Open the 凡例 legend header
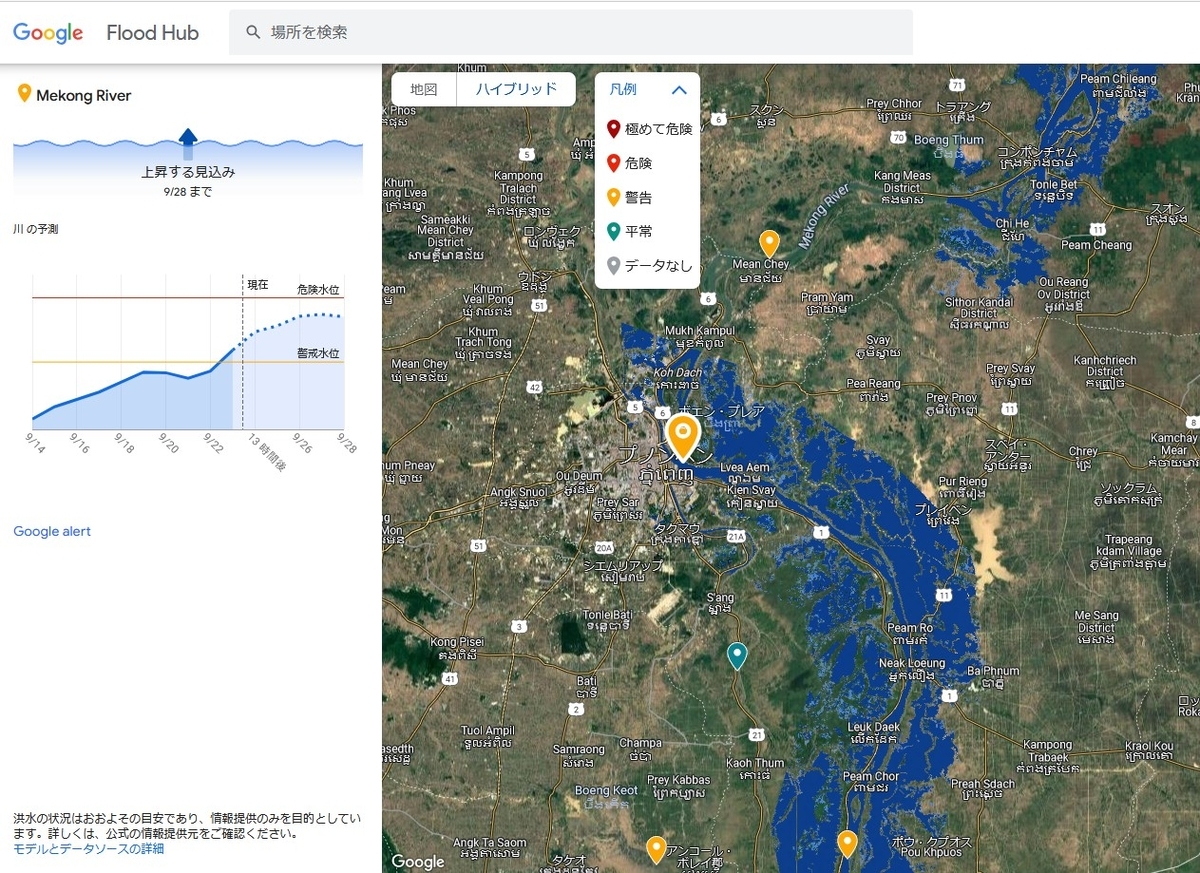The image size is (1200, 873). pos(647,90)
